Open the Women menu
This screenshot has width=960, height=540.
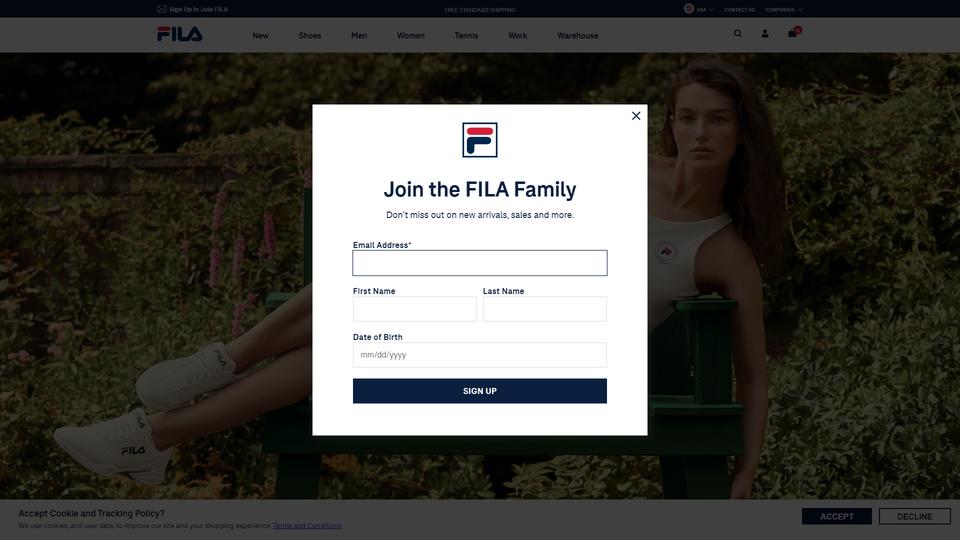tap(411, 36)
